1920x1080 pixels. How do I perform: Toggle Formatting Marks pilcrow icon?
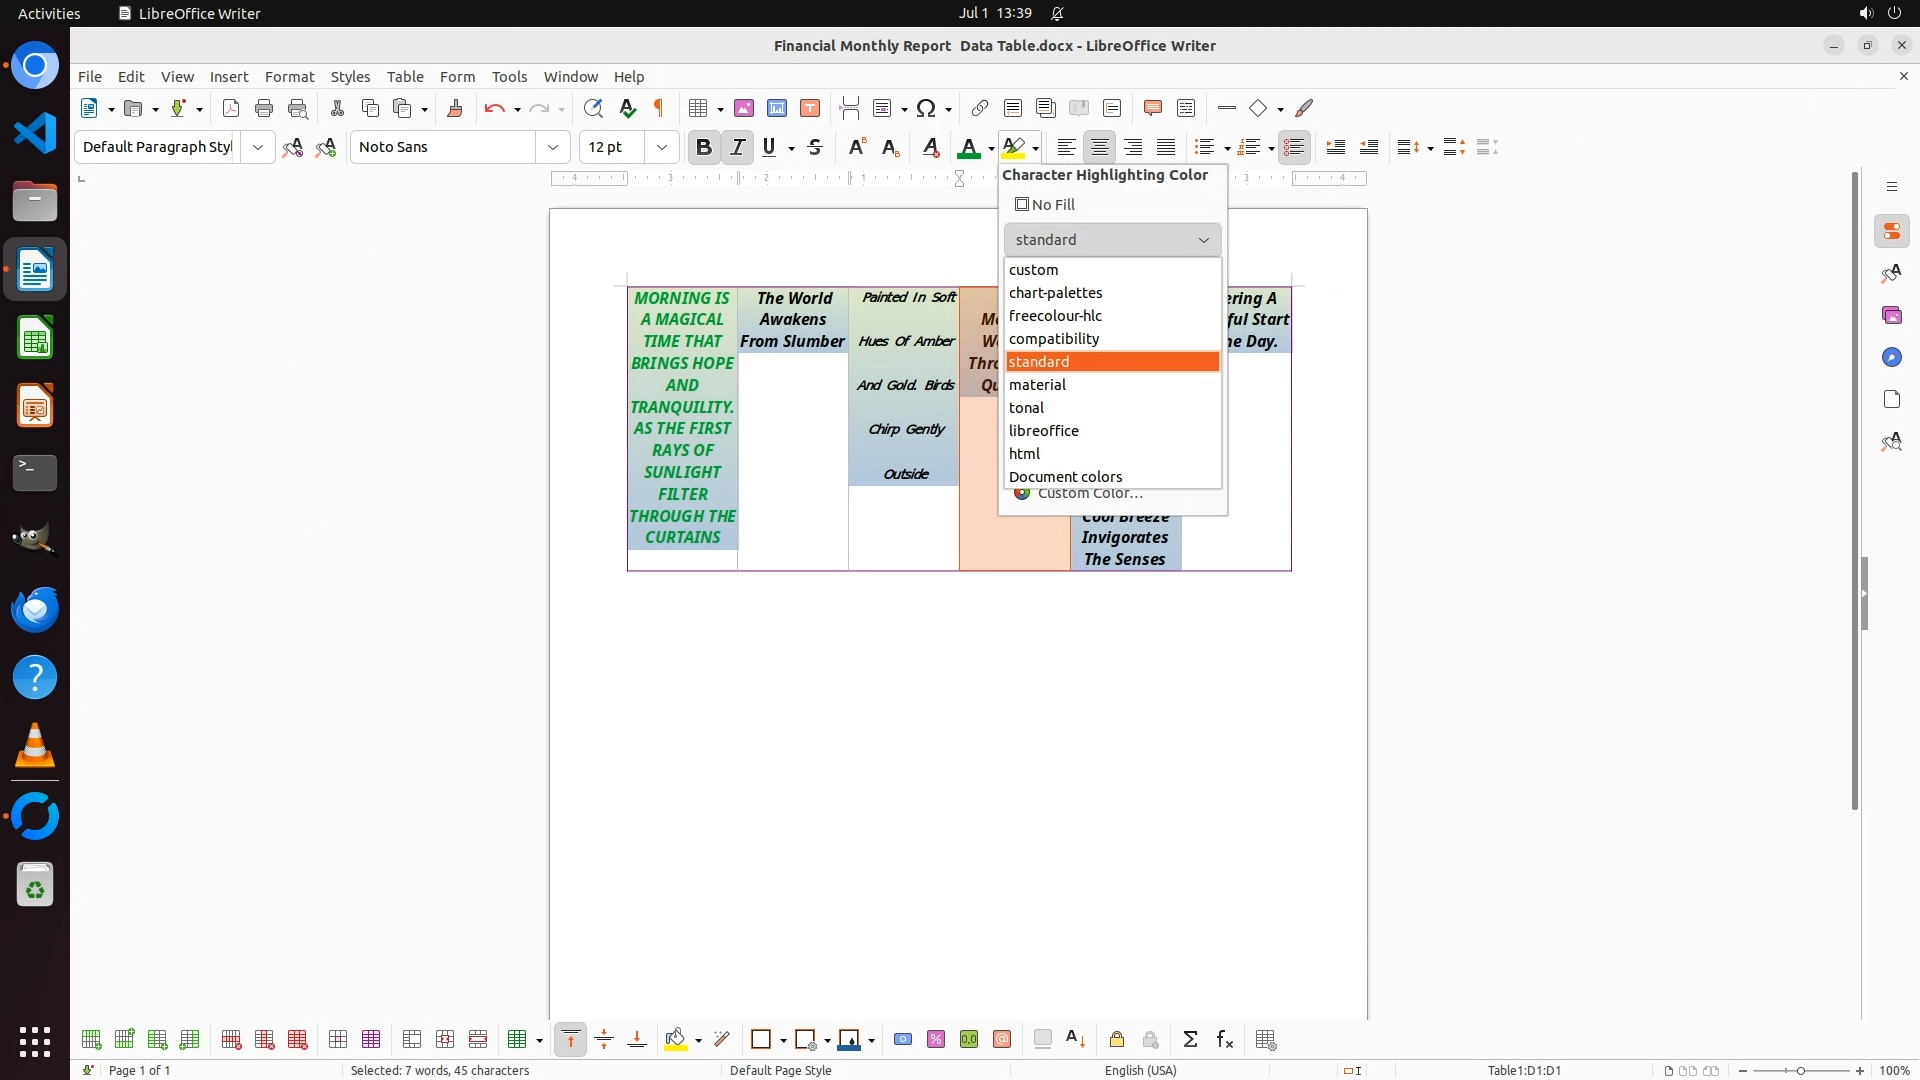(x=659, y=108)
